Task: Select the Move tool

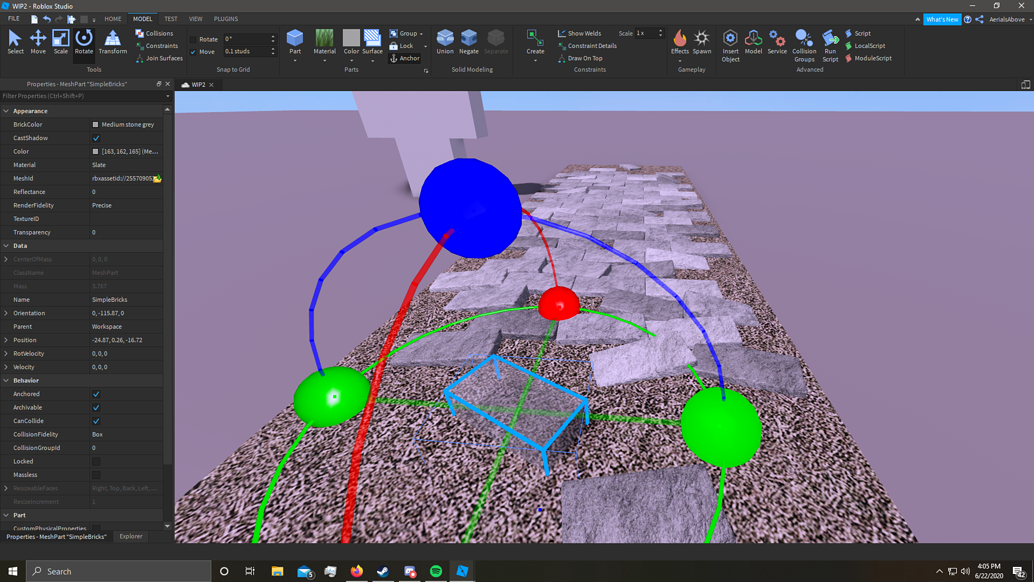Action: (x=37, y=40)
